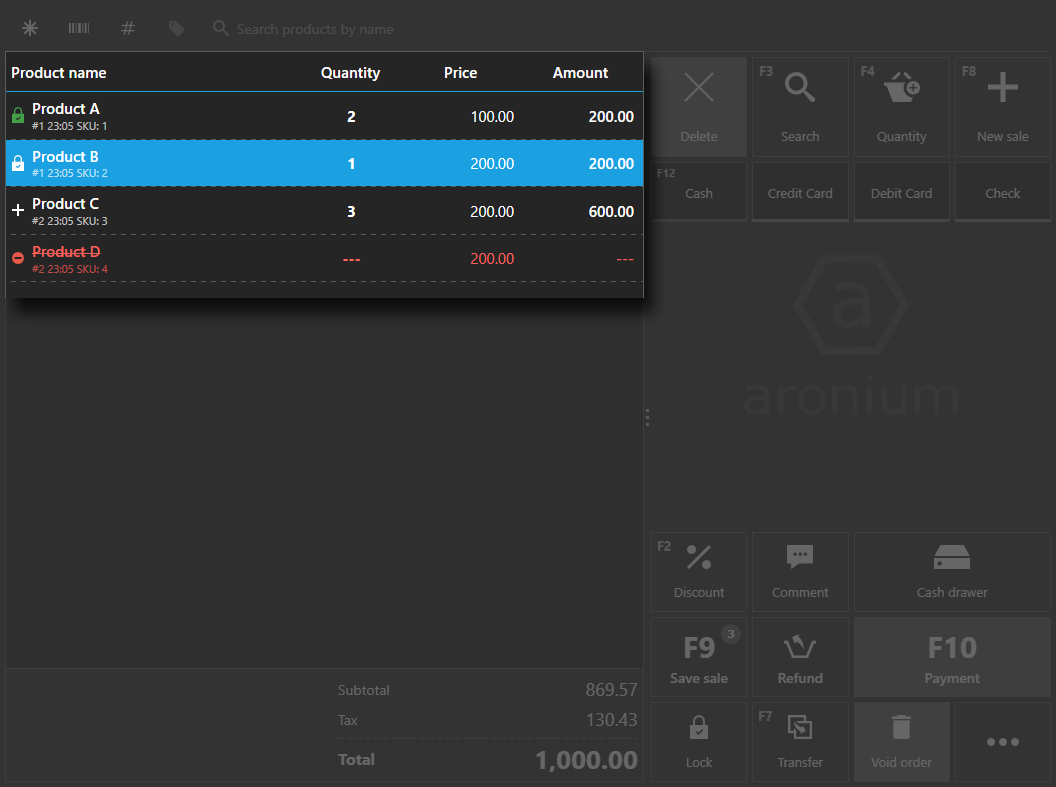The height and width of the screenshot is (787, 1056).
Task: Click the tag icon in top toolbar
Action: [176, 29]
